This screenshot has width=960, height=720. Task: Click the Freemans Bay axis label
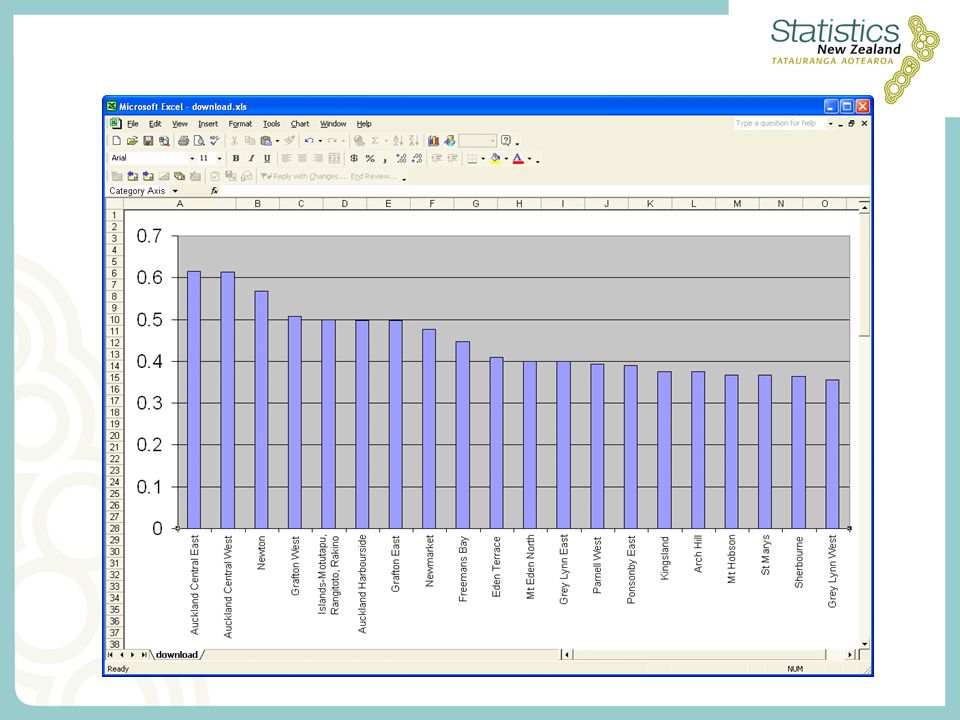pyautogui.click(x=463, y=569)
